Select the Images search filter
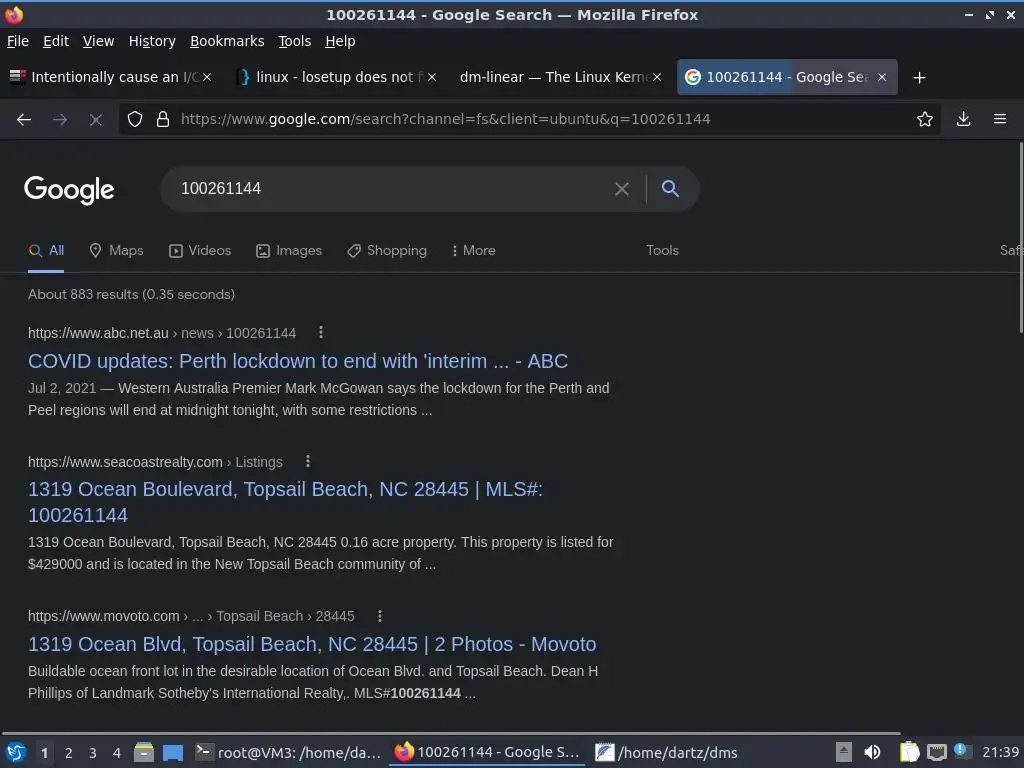 [x=289, y=251]
